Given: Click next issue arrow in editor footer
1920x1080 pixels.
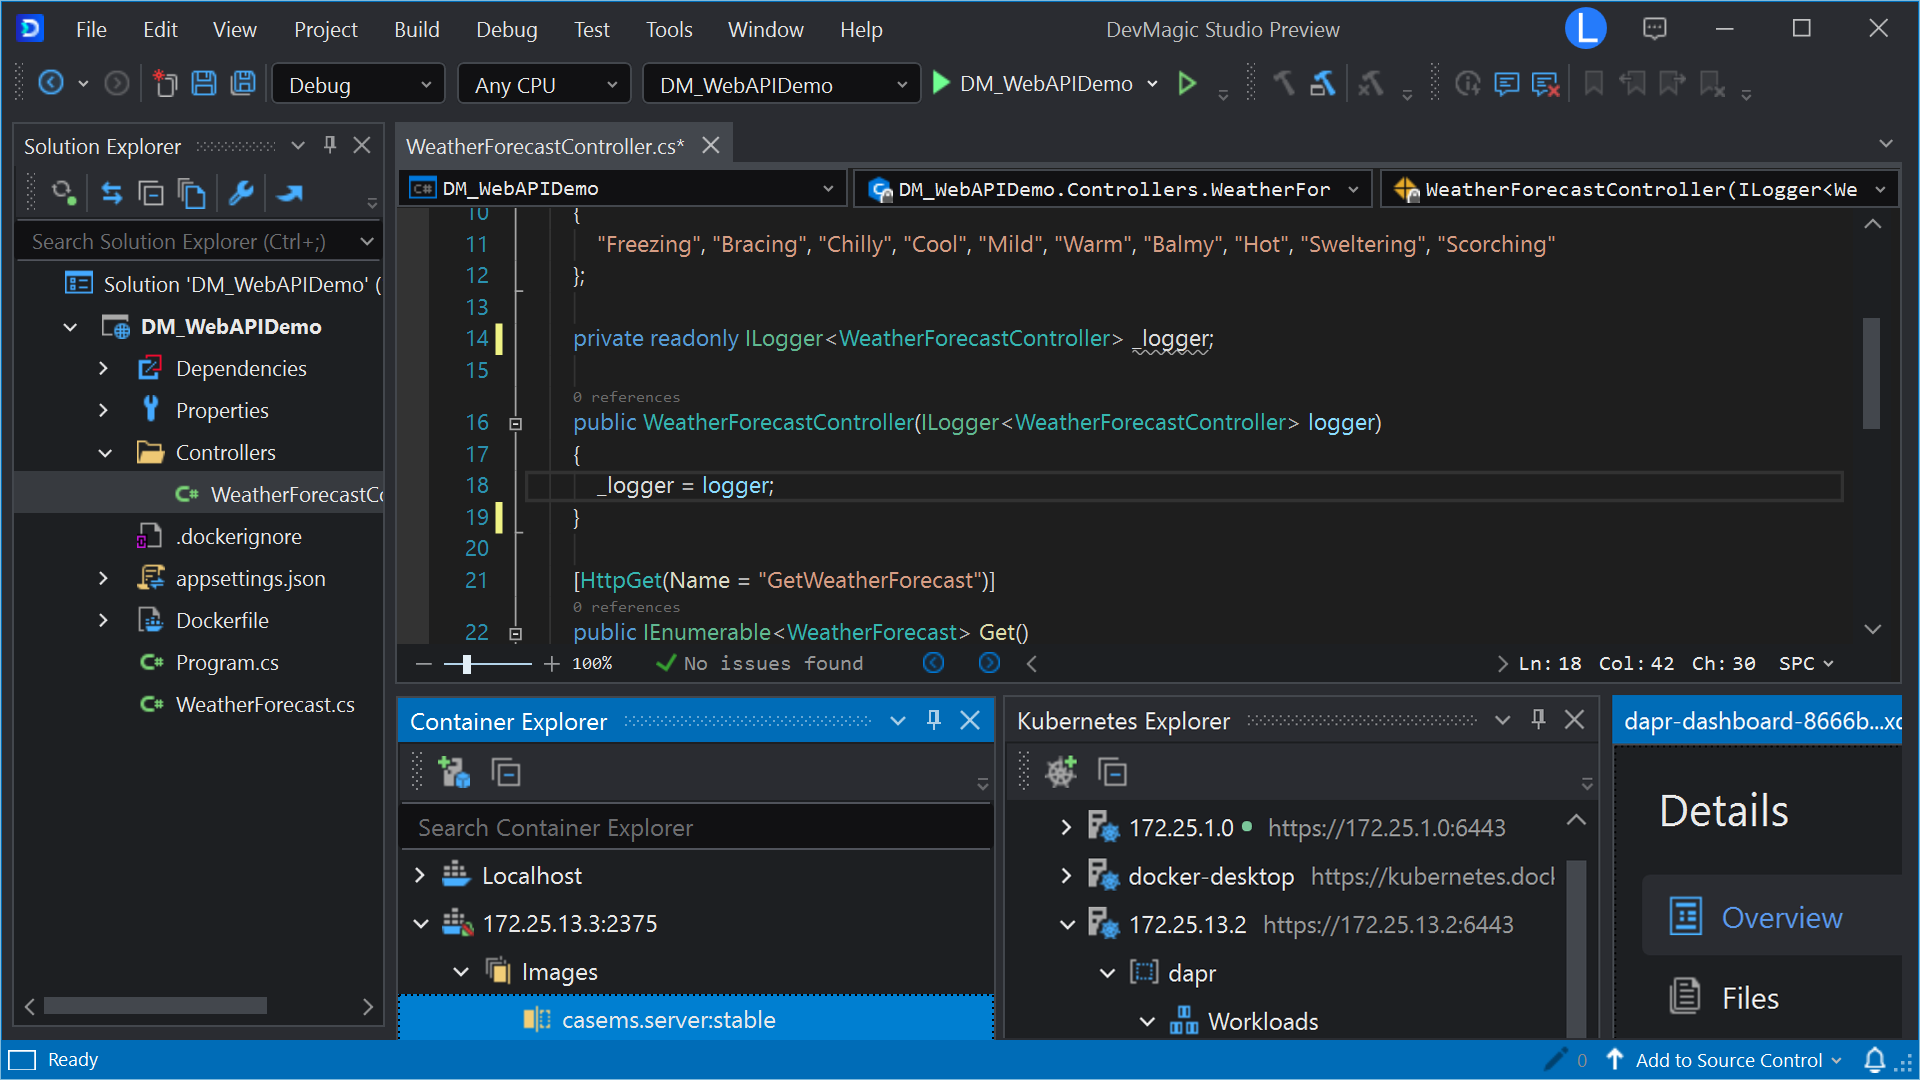Looking at the screenshot, I should pos(989,663).
